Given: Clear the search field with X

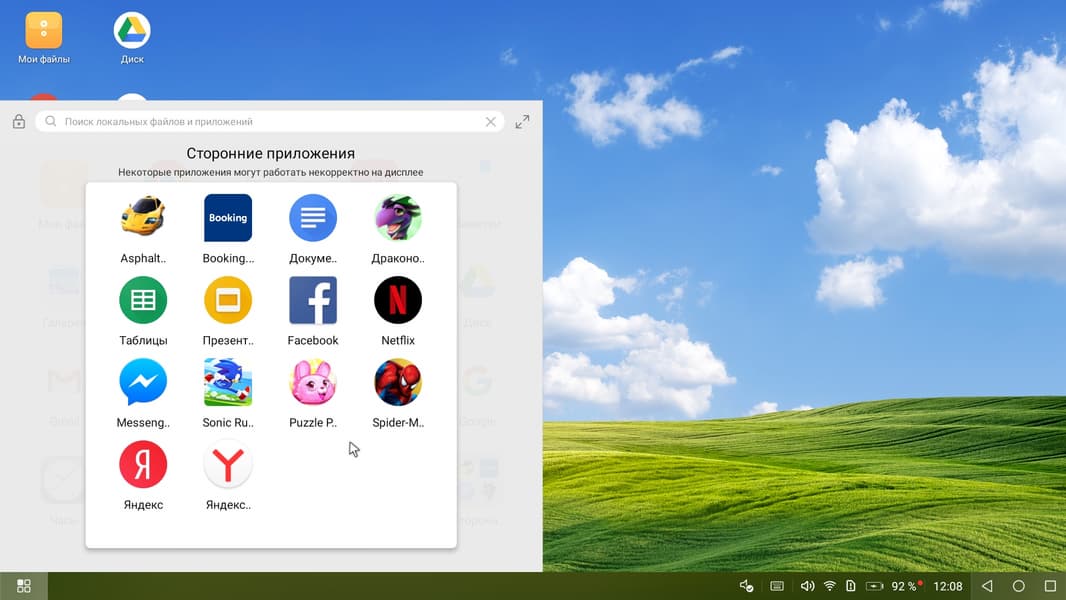Looking at the screenshot, I should 490,122.
